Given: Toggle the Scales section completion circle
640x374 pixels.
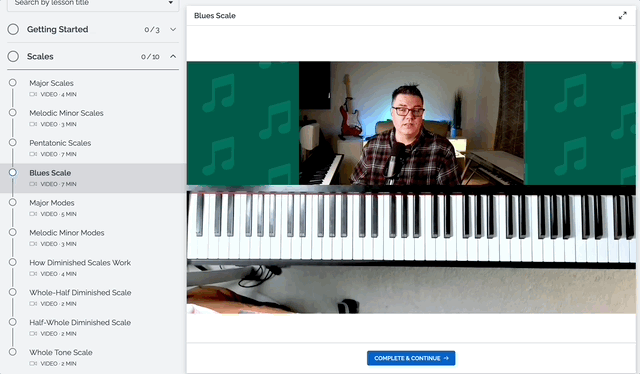Looking at the screenshot, I should pyautogui.click(x=13, y=56).
